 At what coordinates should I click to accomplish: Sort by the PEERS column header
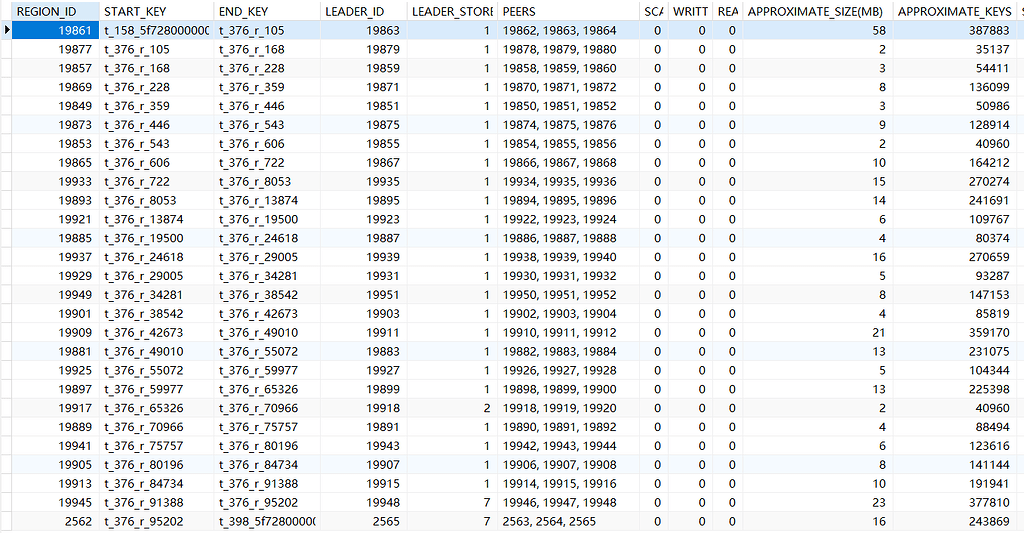coord(566,11)
